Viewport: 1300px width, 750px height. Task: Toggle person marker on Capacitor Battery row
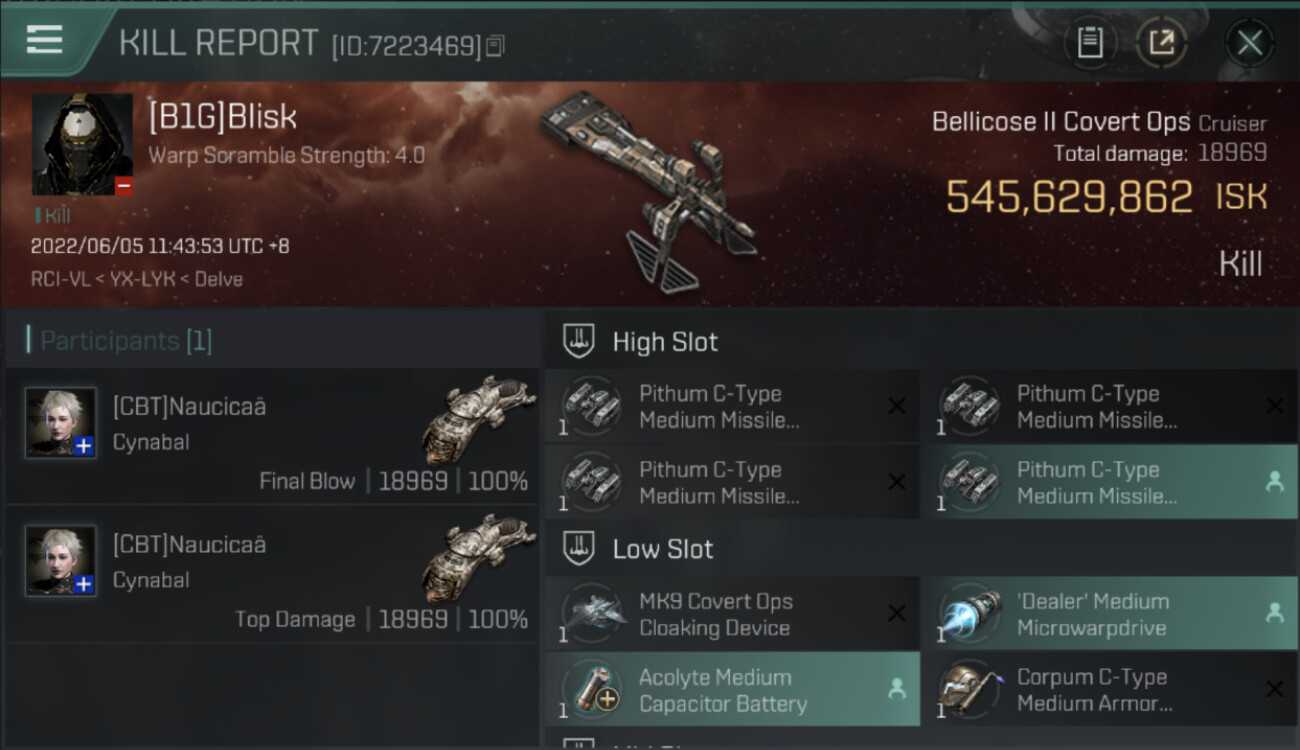[x=897, y=689]
